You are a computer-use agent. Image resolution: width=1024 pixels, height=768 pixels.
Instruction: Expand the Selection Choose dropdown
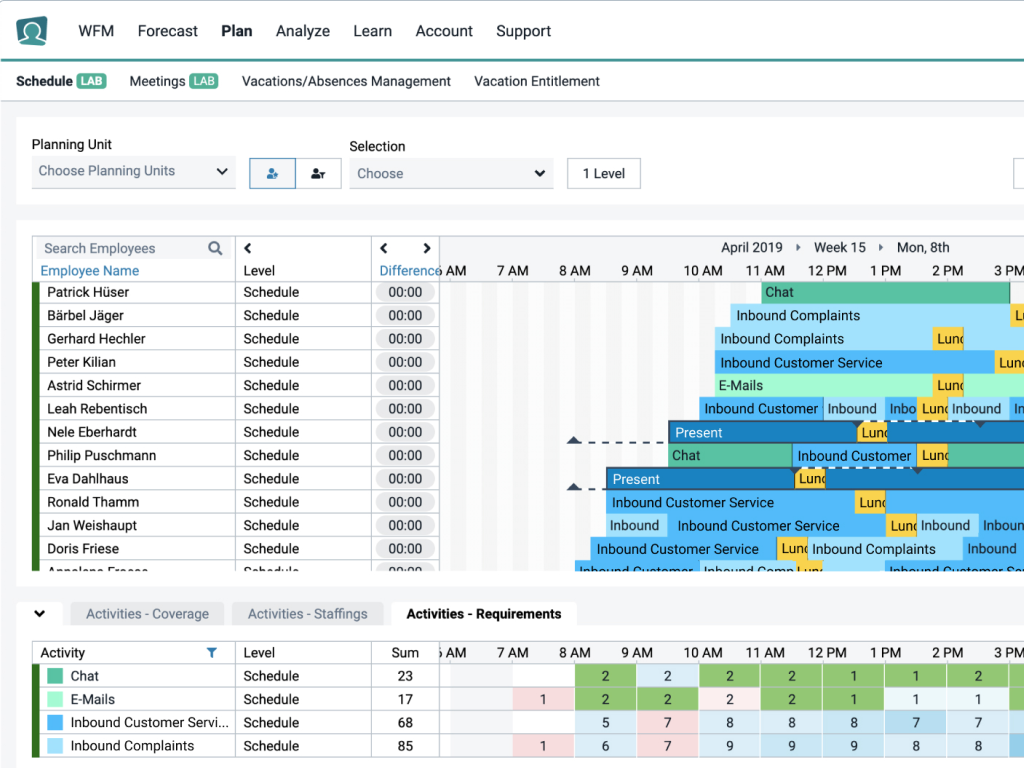tap(451, 173)
